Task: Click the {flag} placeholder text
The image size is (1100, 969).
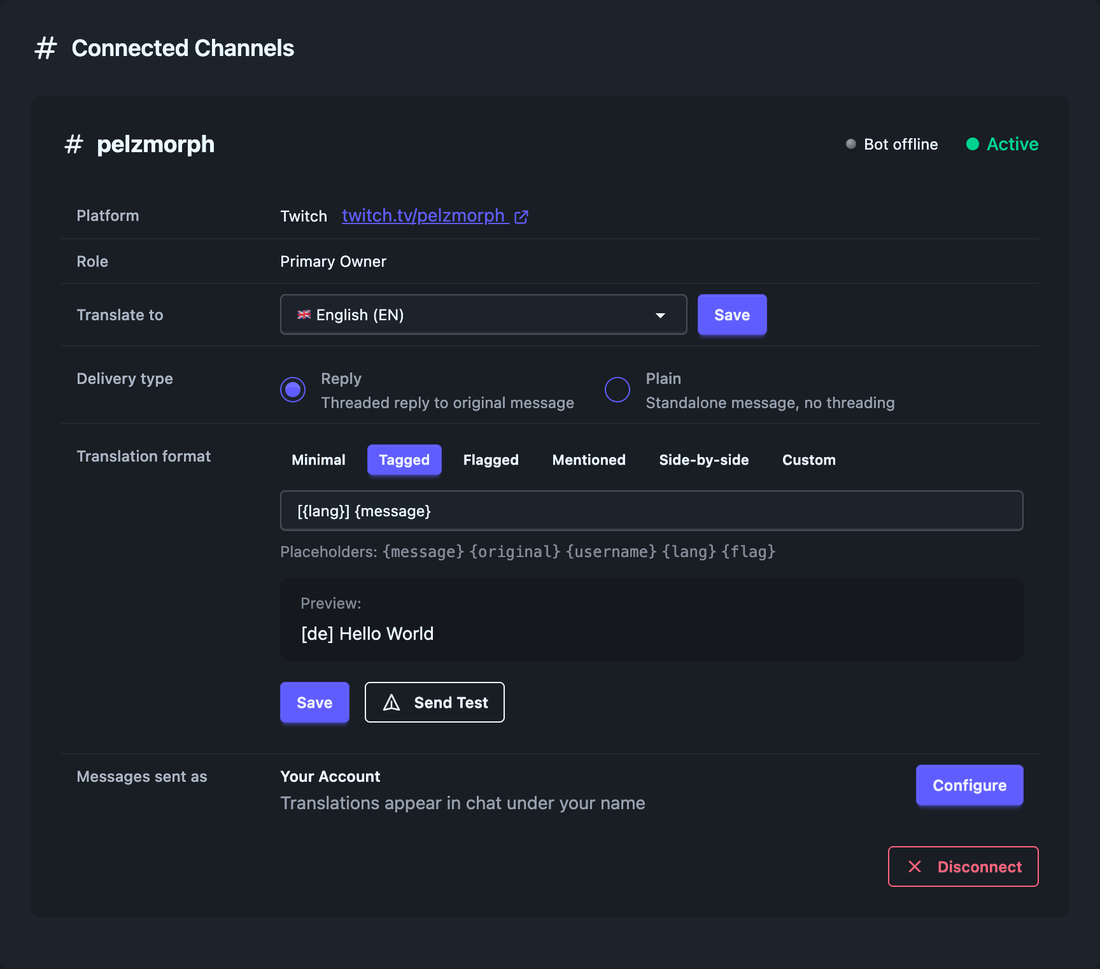Action: click(x=749, y=552)
